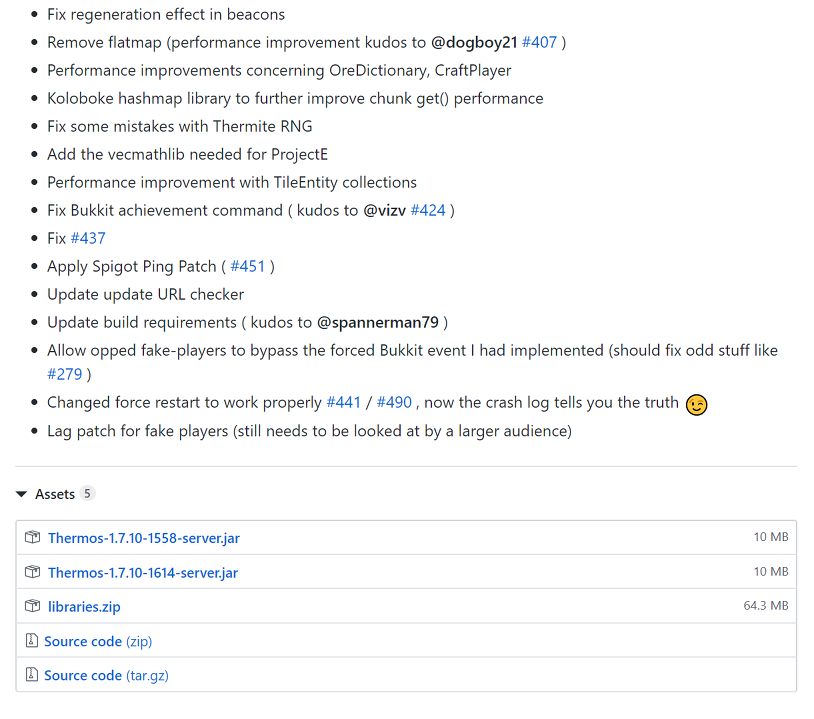
Task: Click the winking face emoji
Action: 696,404
